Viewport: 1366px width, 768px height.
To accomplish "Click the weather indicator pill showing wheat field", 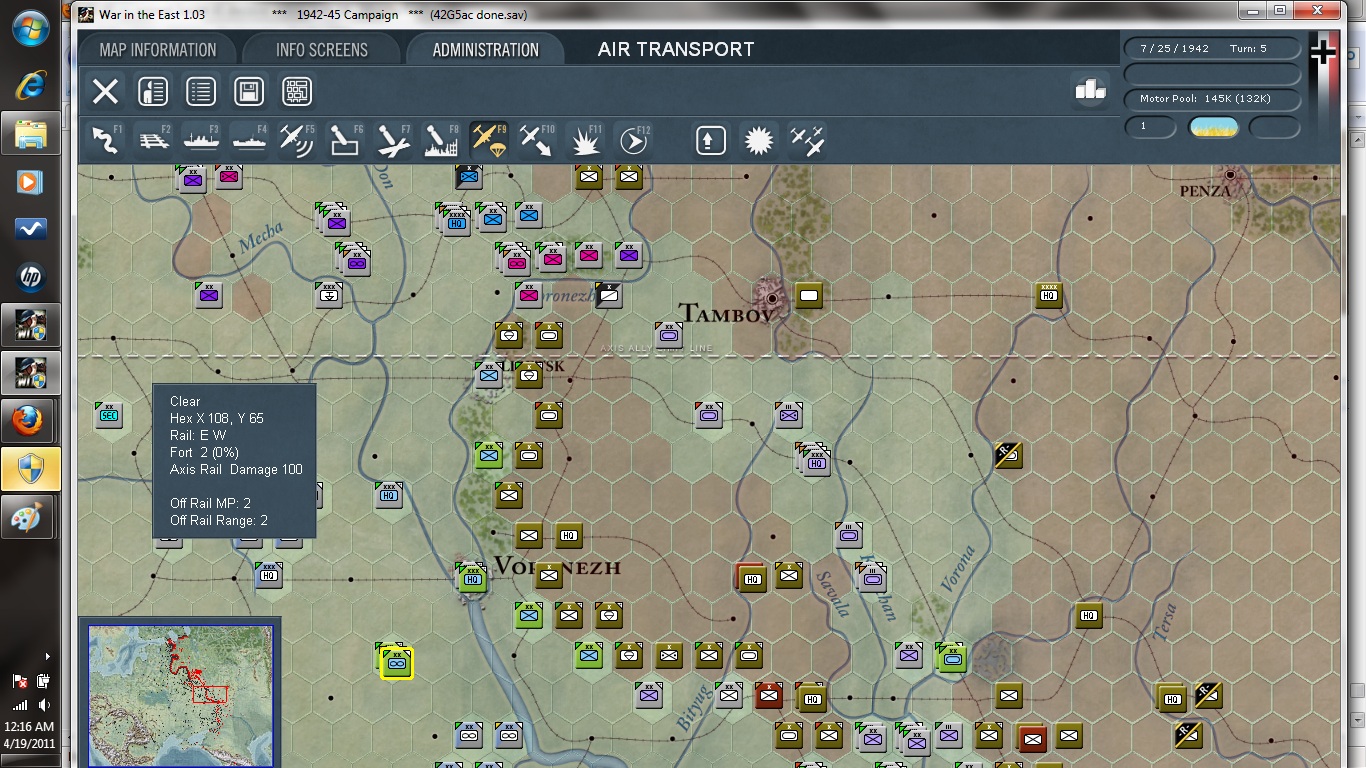I will 1213,127.
